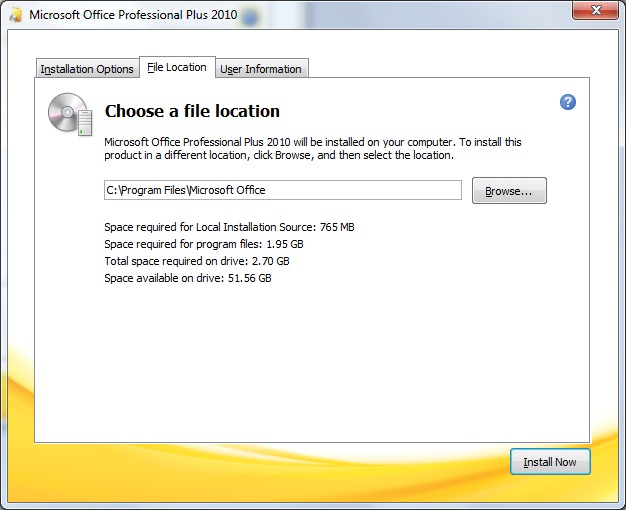Click the yellow banner left of Install Now
Viewport: 626px width, 510px height.
click(x=260, y=471)
